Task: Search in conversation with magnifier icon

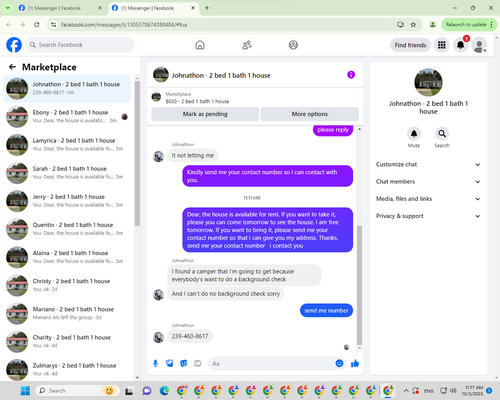Action: (442, 134)
